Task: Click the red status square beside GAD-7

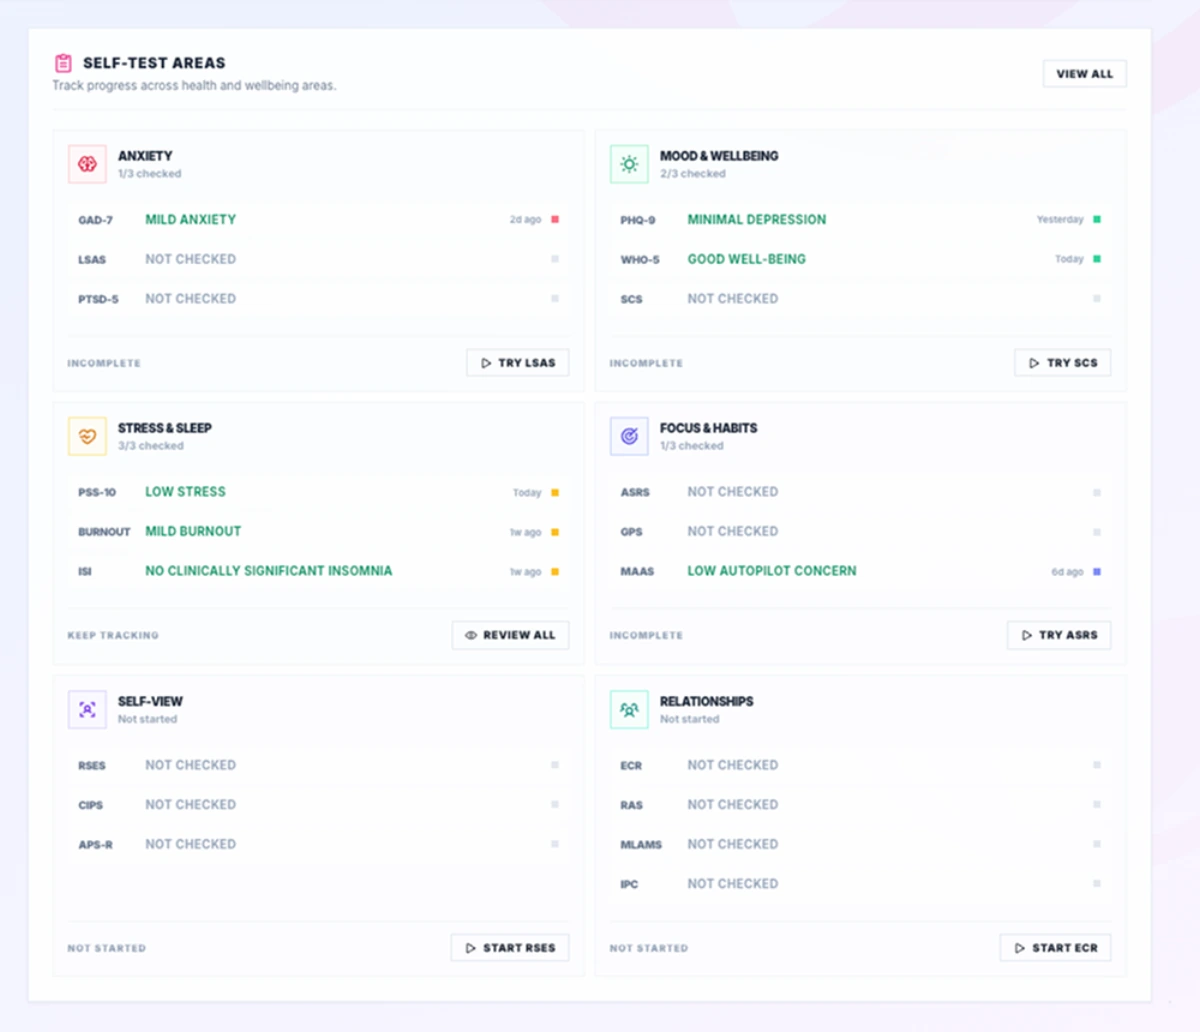Action: (555, 219)
